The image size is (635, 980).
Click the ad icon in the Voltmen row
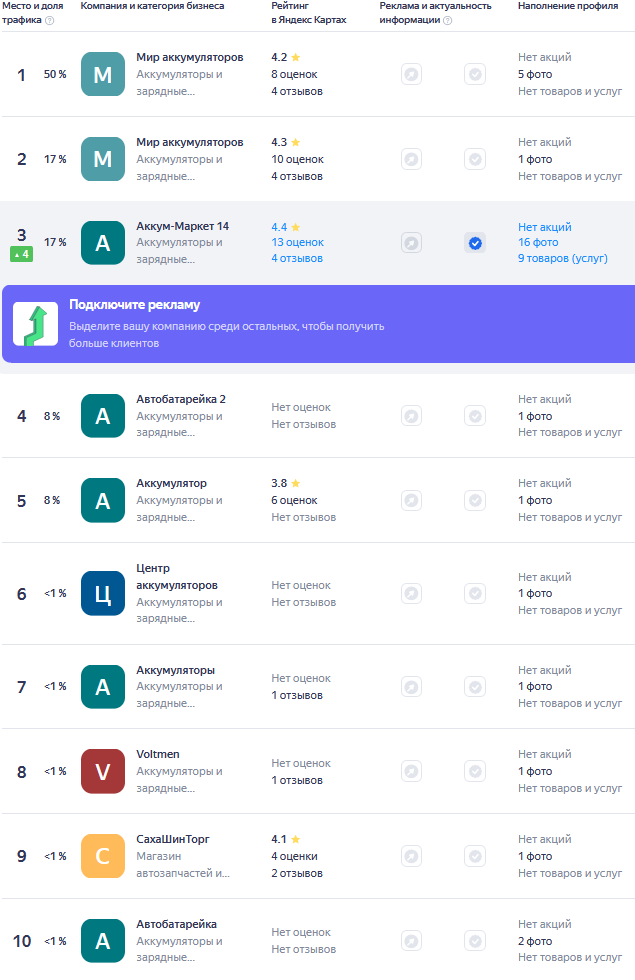[411, 771]
